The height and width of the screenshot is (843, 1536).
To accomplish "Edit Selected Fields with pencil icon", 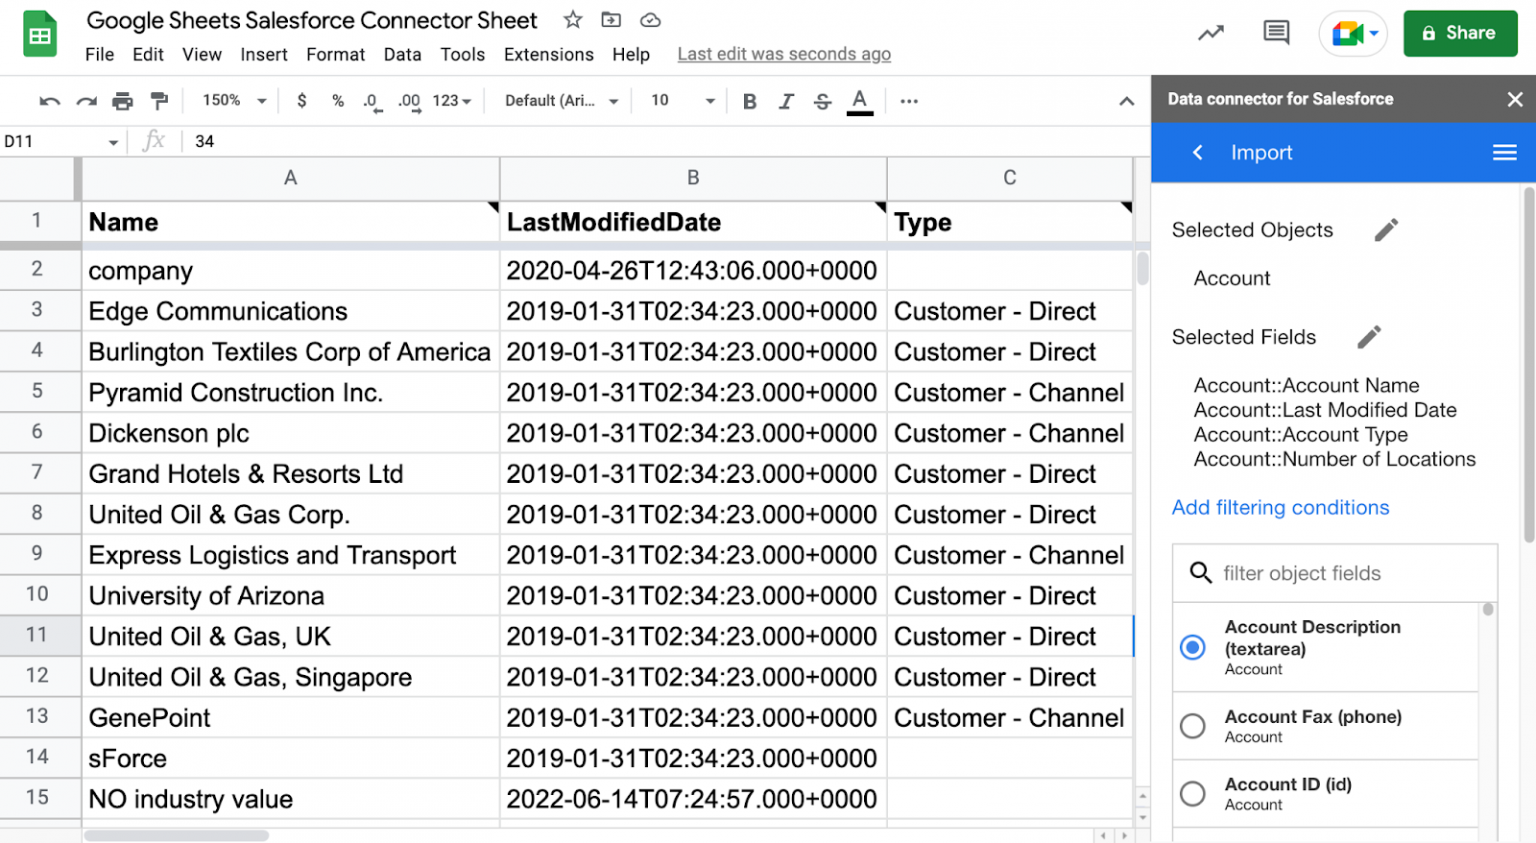I will (1369, 337).
